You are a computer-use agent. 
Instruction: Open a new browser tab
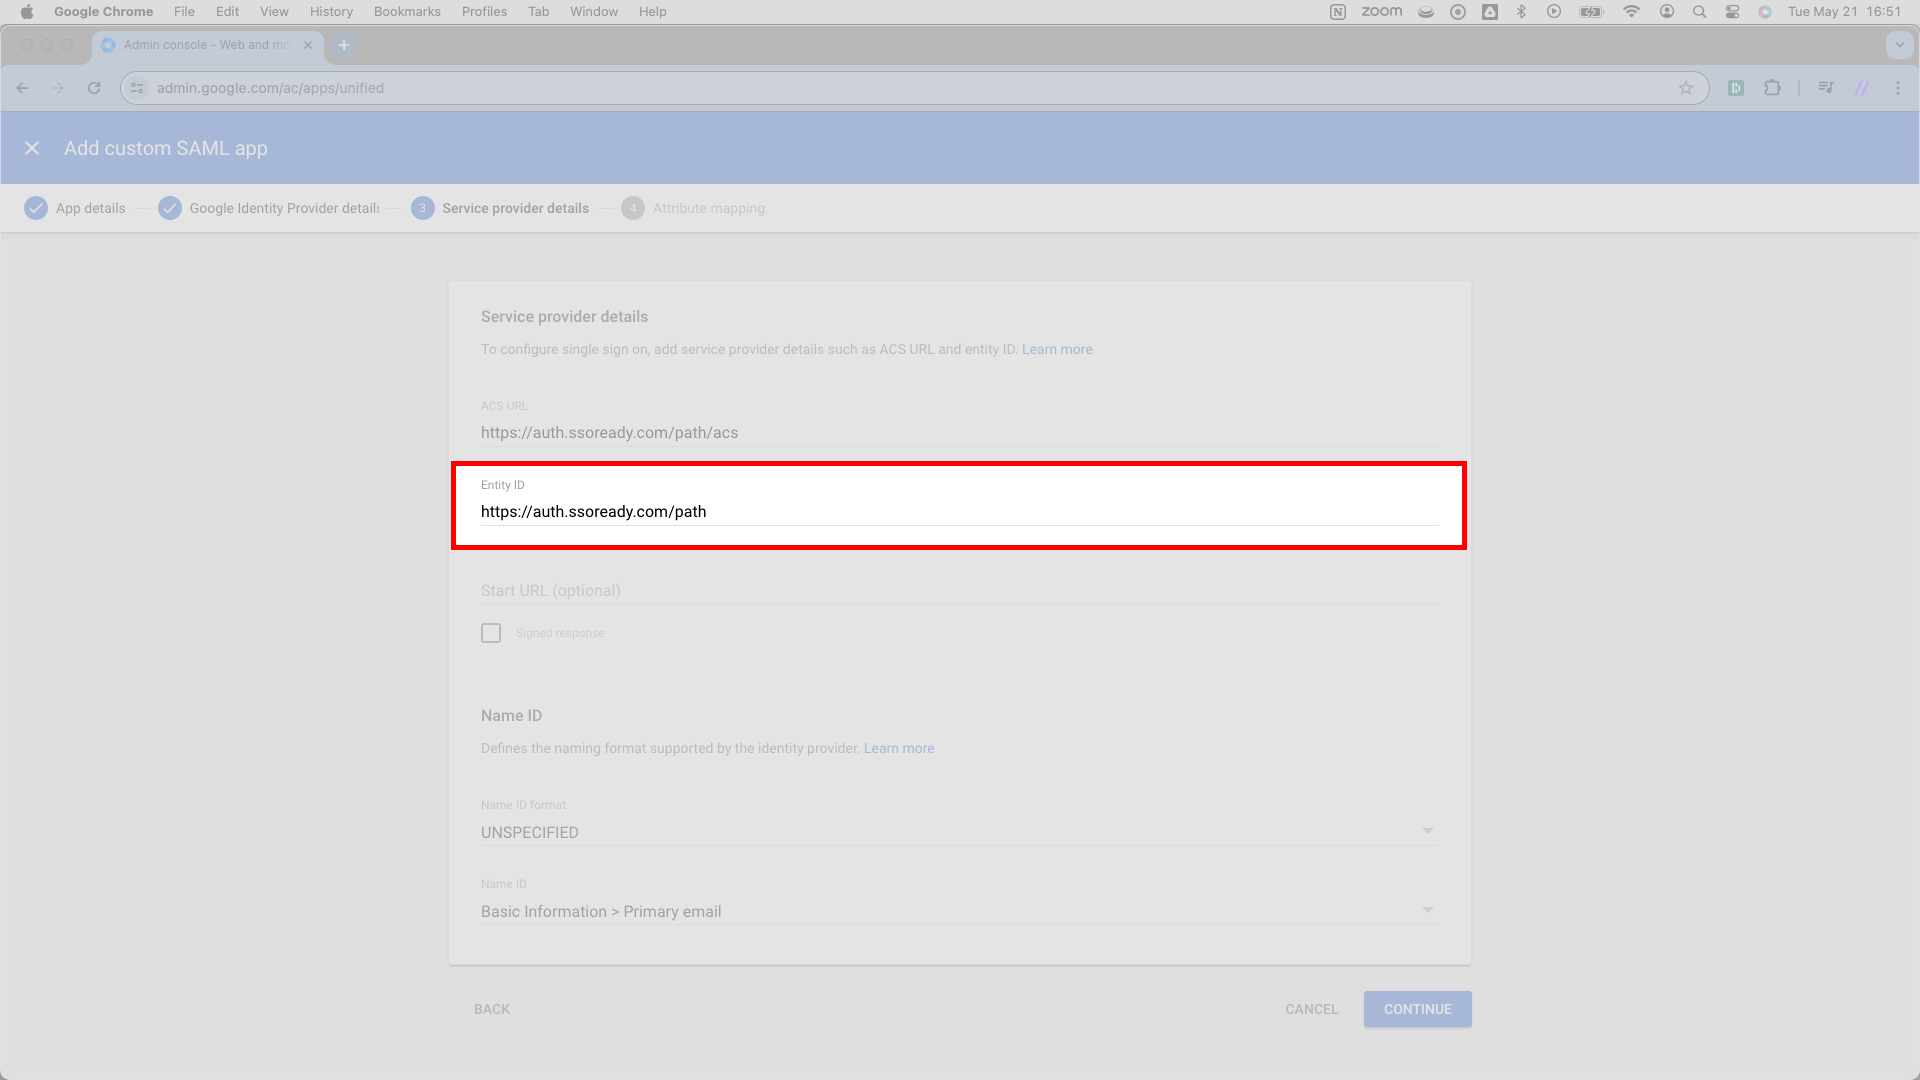coord(344,45)
